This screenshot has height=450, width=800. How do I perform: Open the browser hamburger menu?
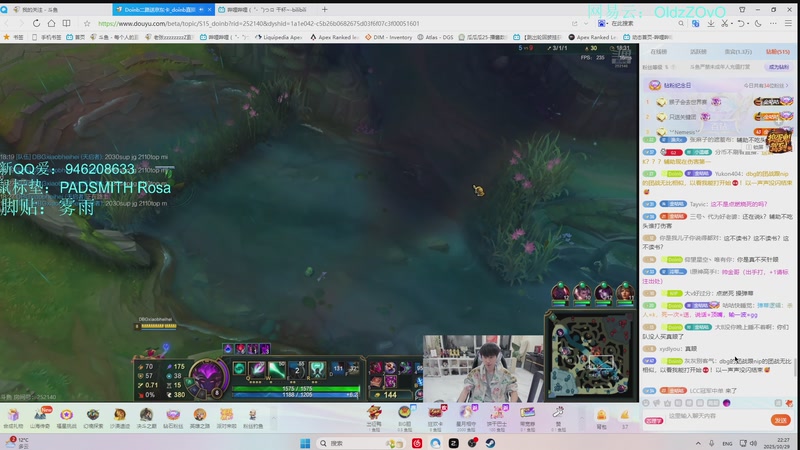click(788, 23)
